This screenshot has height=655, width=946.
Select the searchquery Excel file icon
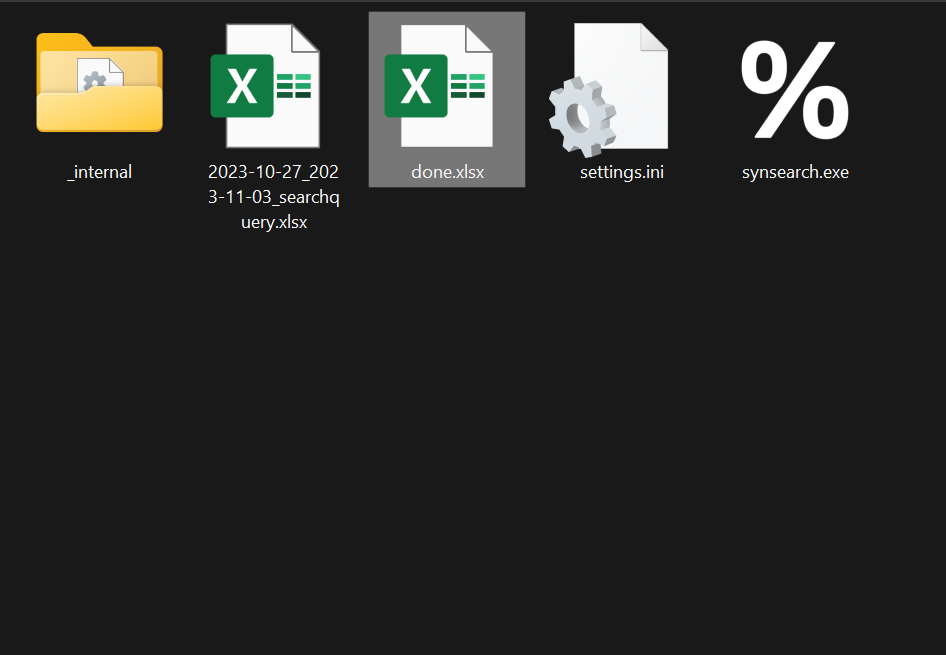point(265,86)
